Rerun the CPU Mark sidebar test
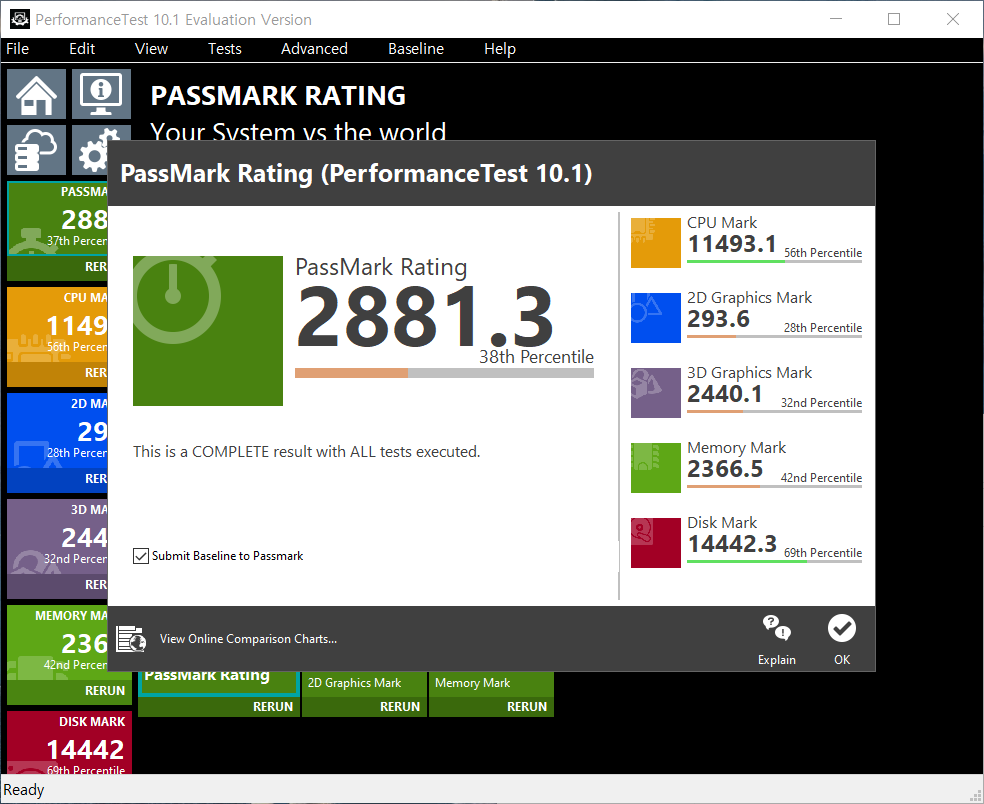 96,373
